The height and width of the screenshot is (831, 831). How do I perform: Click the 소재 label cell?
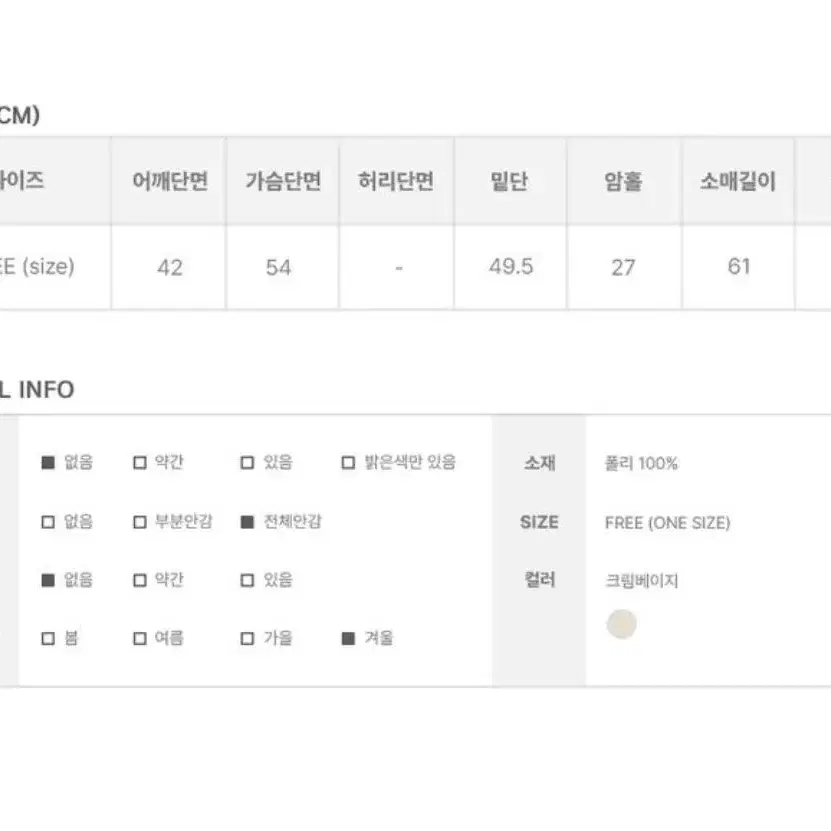point(540,463)
